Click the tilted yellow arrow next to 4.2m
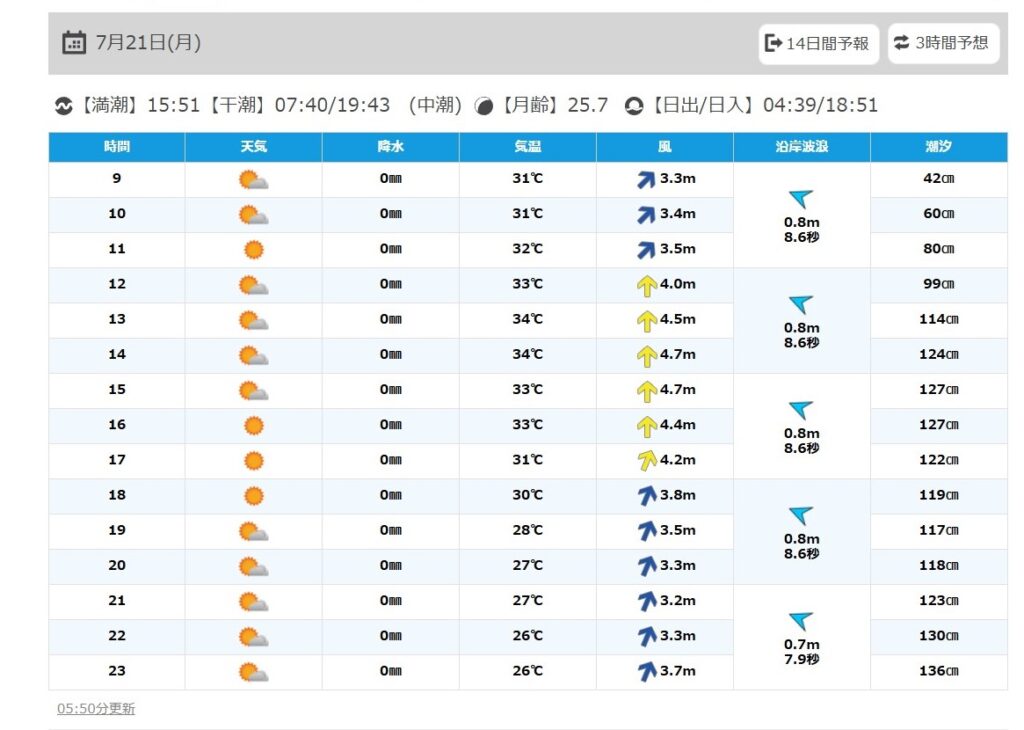Image resolution: width=1024 pixels, height=730 pixels. click(x=647, y=461)
